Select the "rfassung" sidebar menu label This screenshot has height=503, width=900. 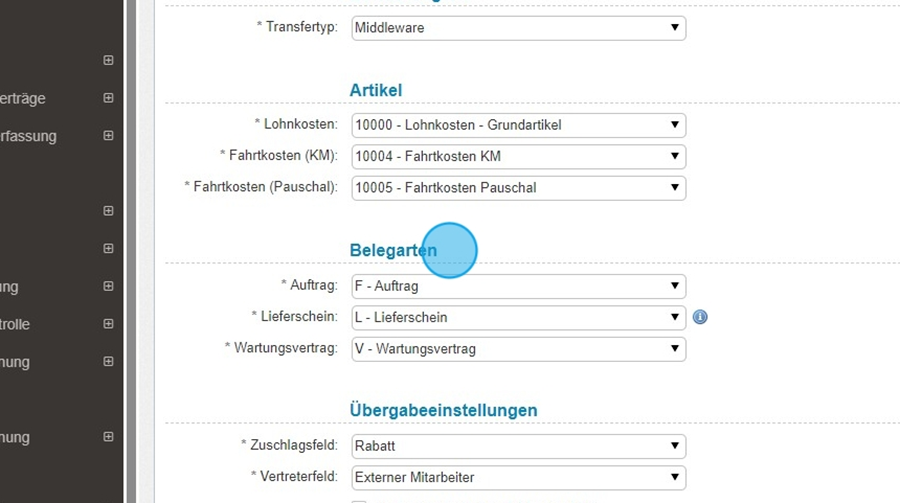click(29, 135)
